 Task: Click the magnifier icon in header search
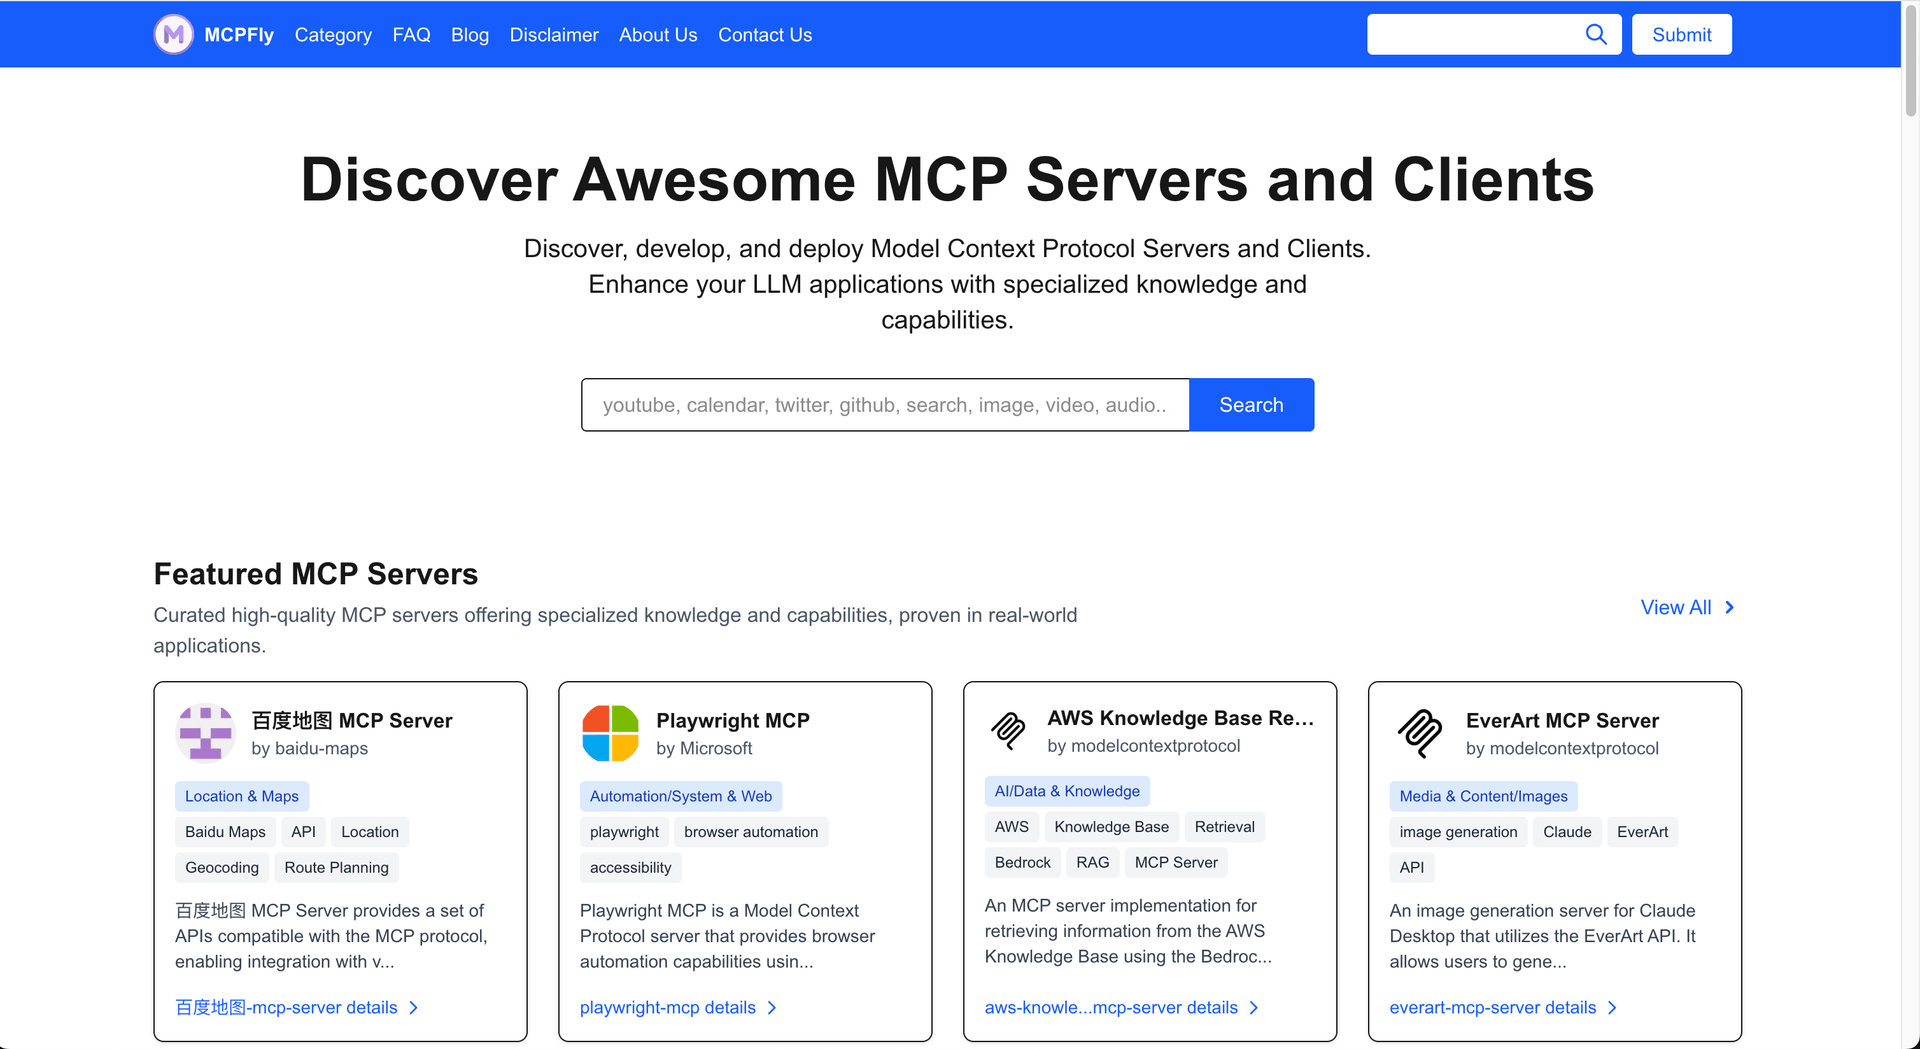(1596, 35)
